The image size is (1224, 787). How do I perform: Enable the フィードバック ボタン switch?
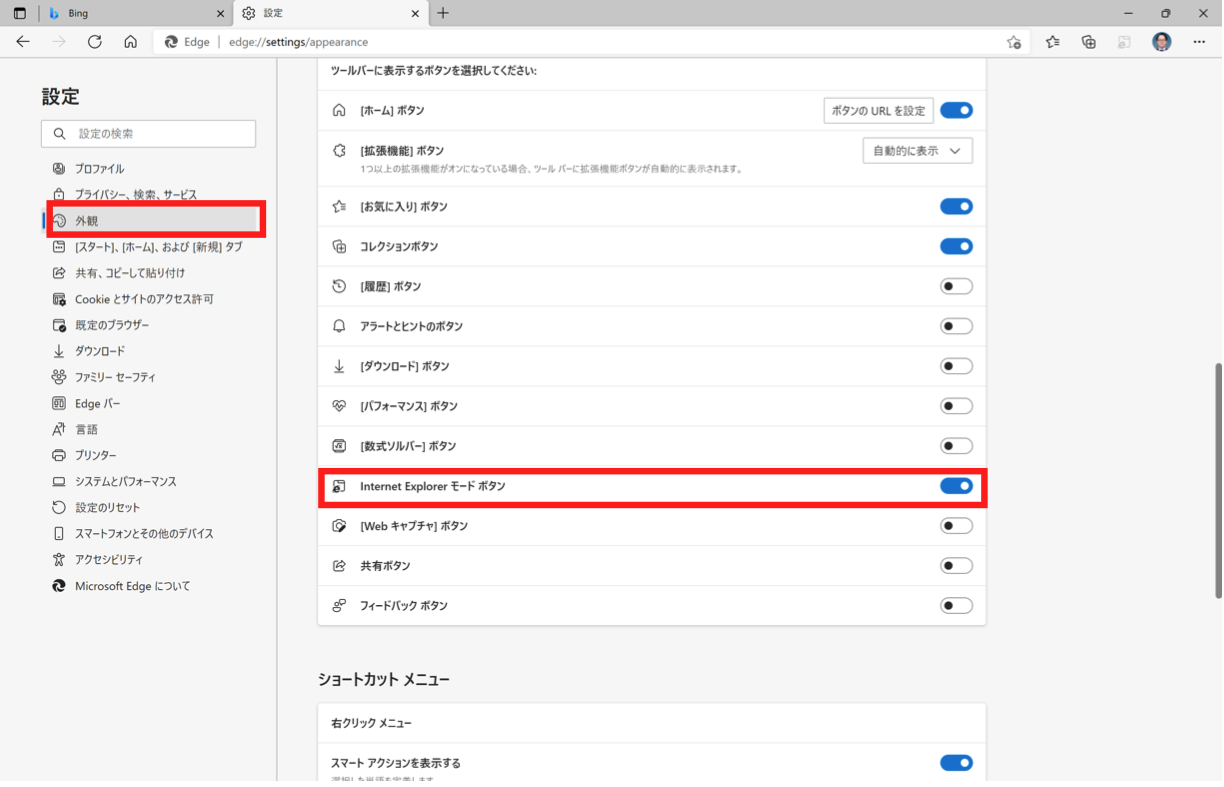956,606
